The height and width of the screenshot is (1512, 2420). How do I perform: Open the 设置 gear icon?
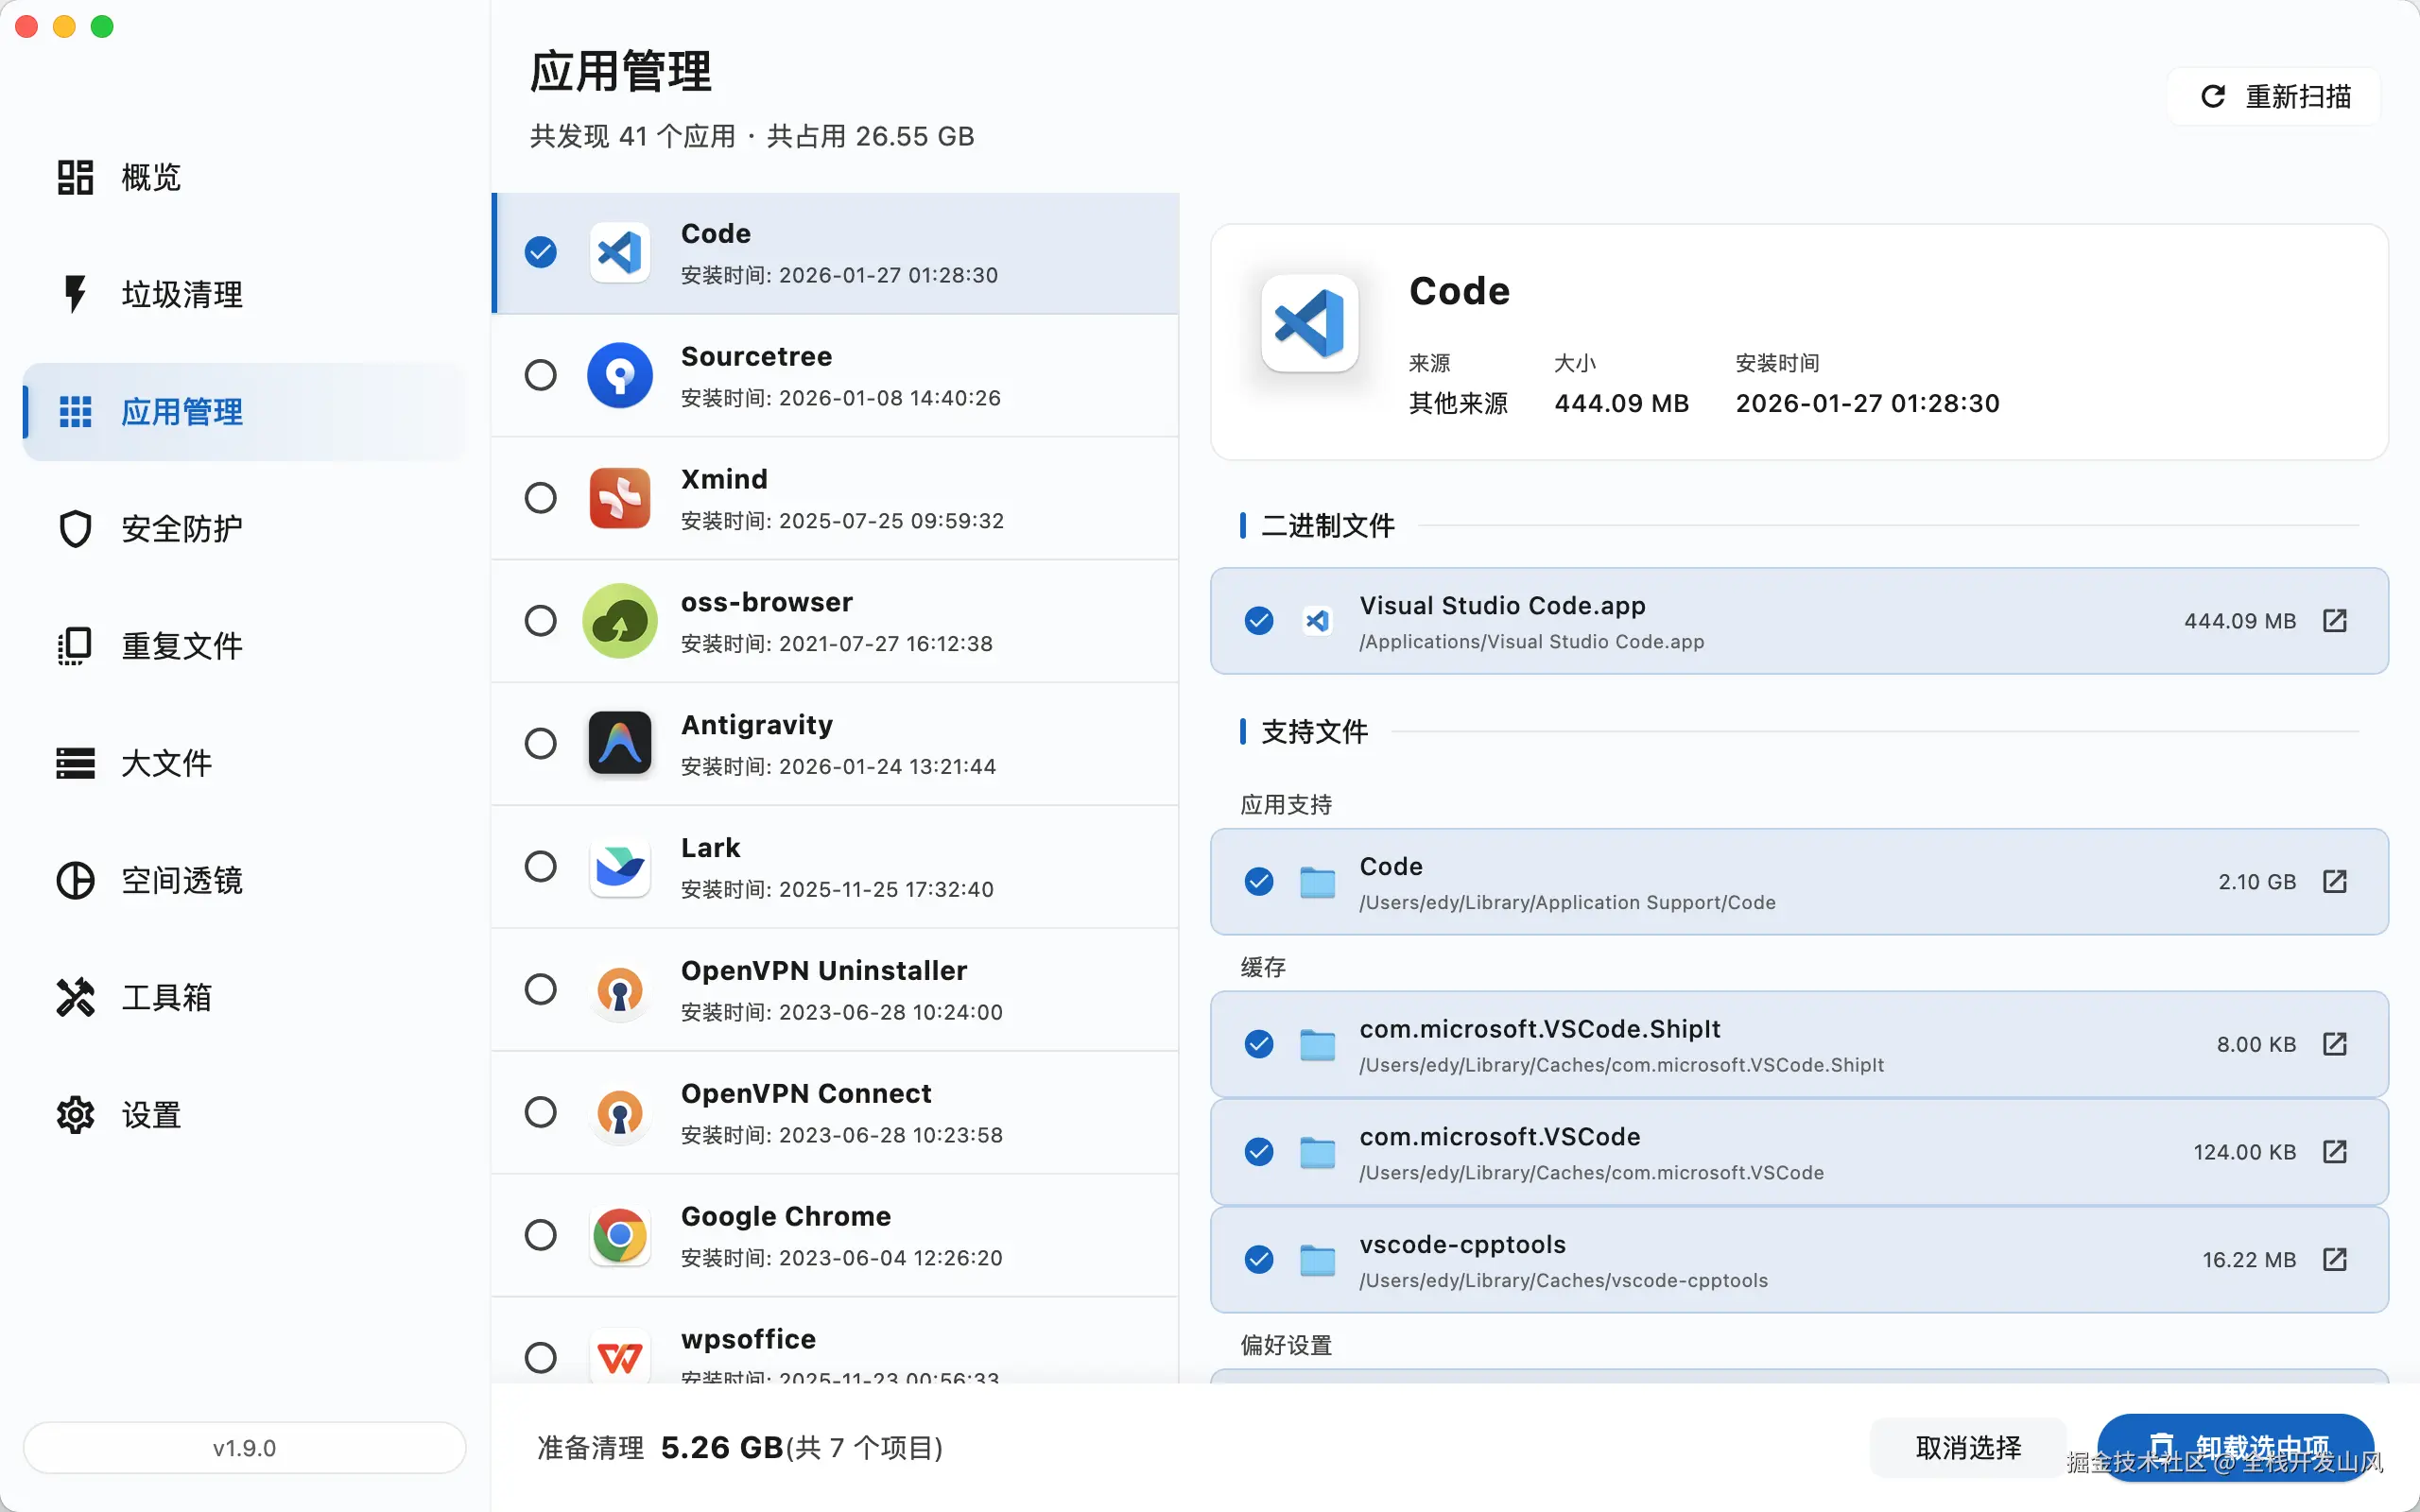[75, 1114]
